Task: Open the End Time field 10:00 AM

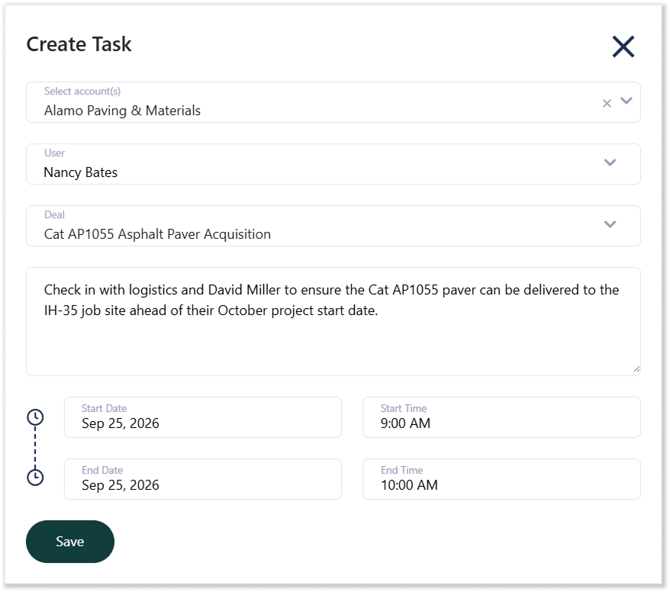Action: point(501,479)
